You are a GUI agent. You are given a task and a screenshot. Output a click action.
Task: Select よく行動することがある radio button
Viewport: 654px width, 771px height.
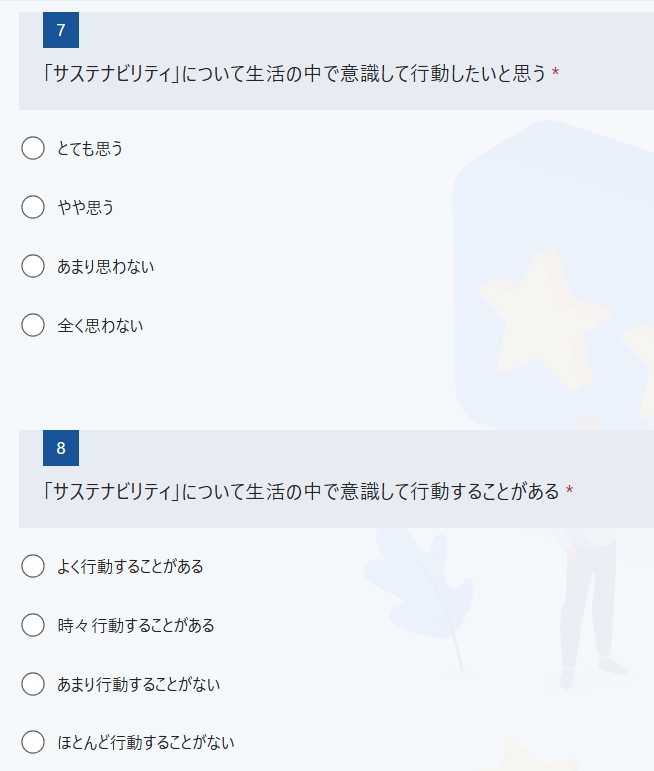(x=33, y=566)
